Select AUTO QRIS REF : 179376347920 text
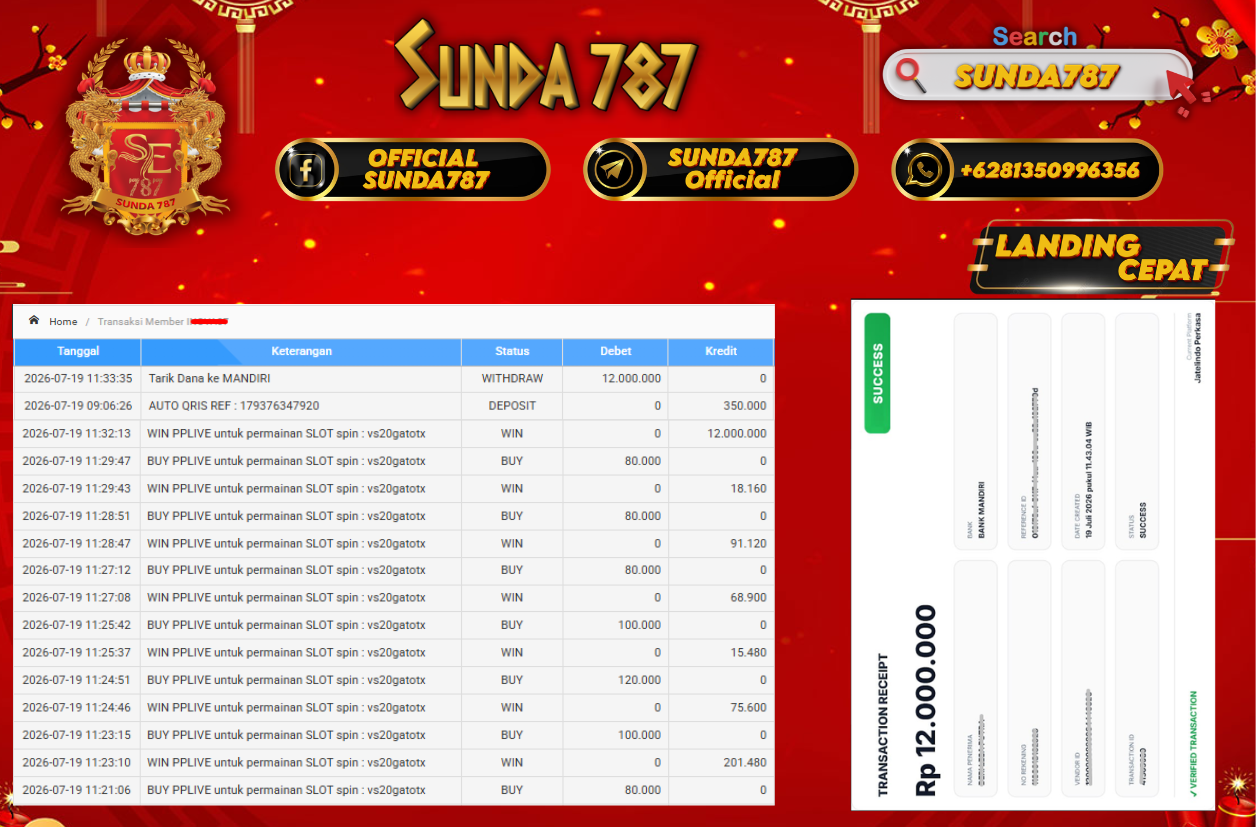This screenshot has width=1256, height=827. click(234, 406)
